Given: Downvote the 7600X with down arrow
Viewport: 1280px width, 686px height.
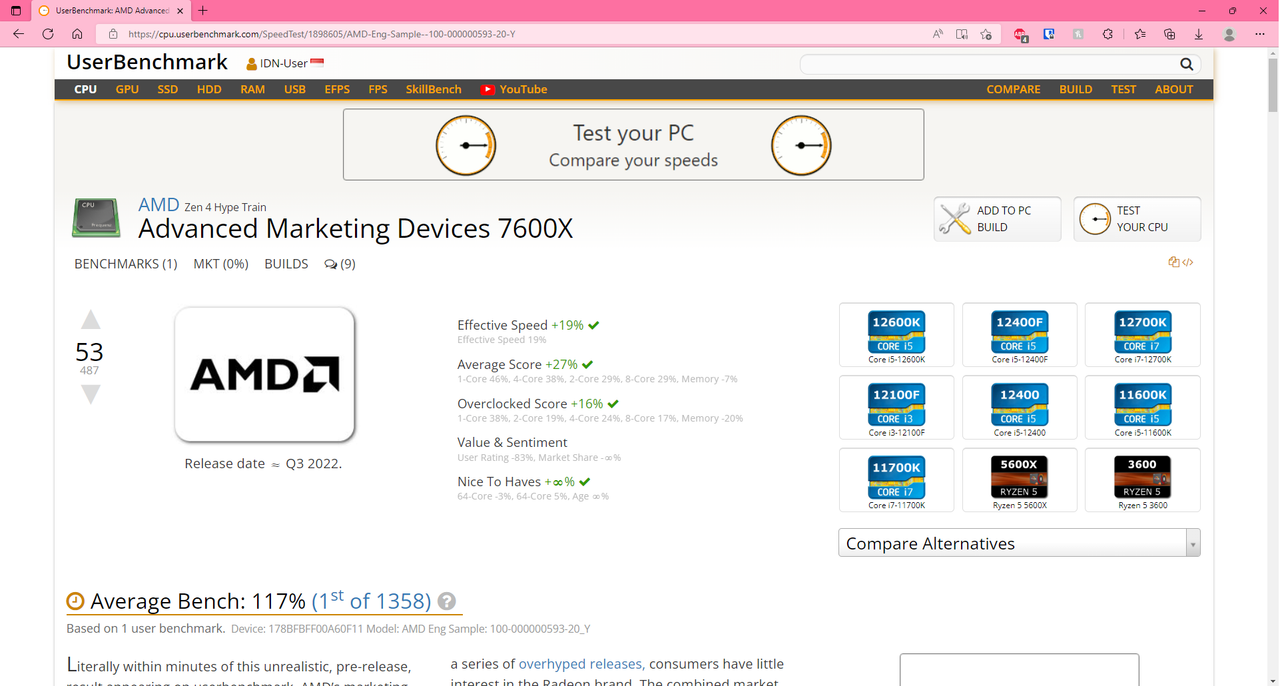Looking at the screenshot, I should [x=90, y=394].
